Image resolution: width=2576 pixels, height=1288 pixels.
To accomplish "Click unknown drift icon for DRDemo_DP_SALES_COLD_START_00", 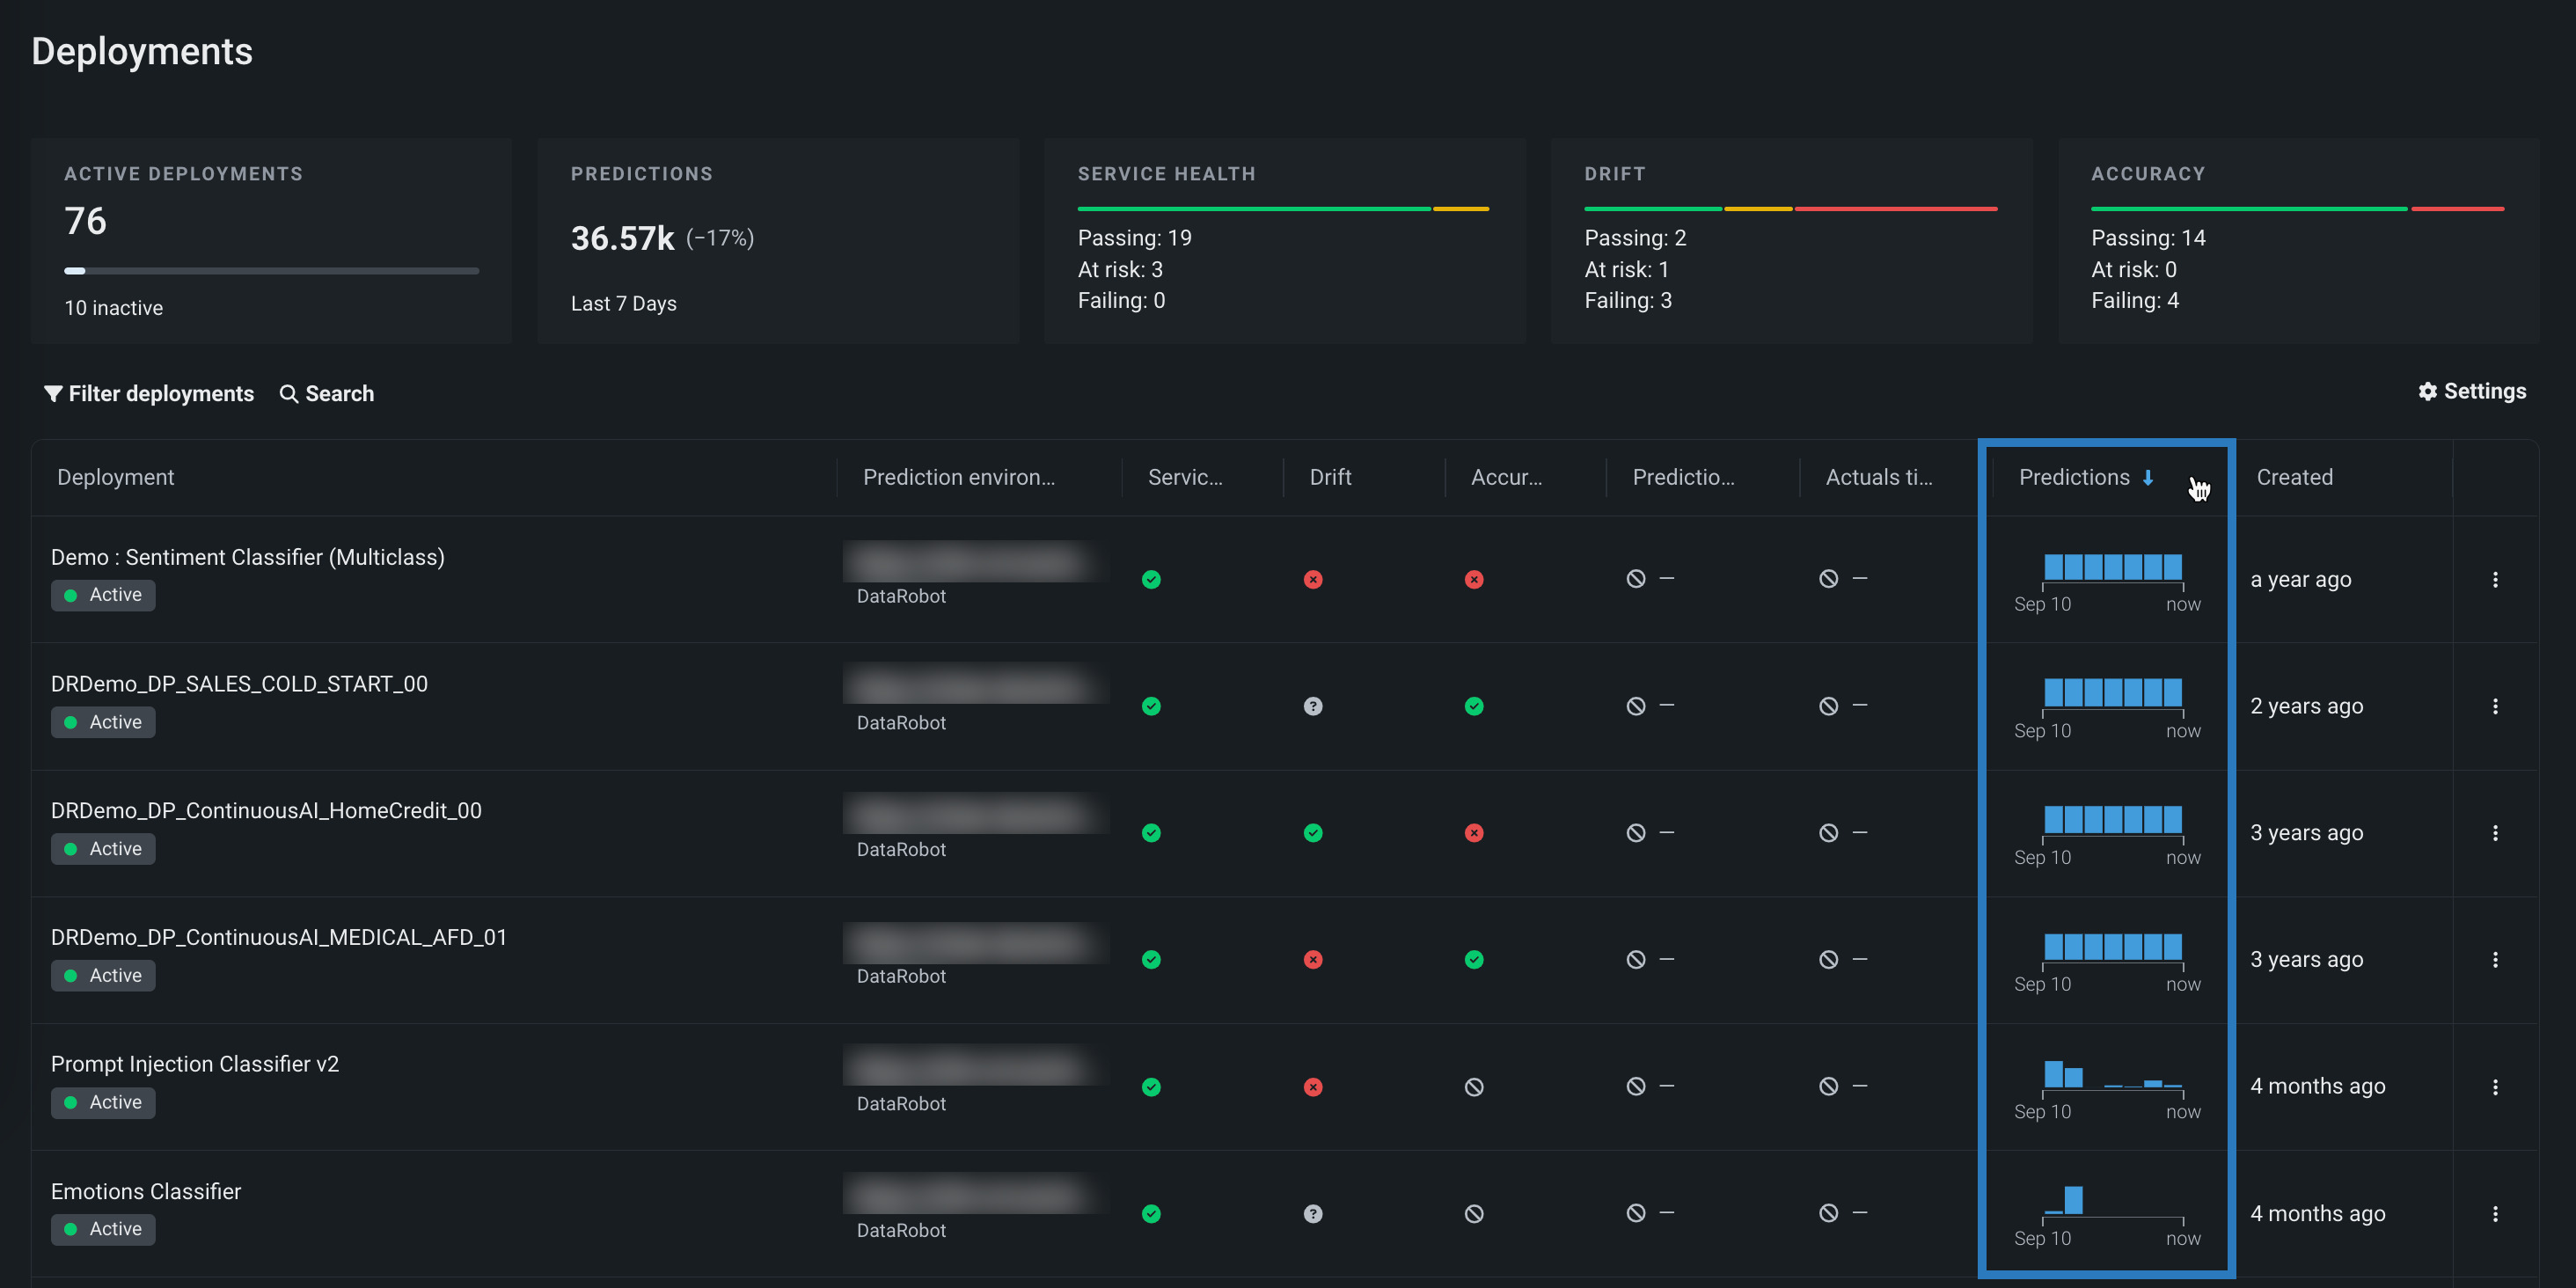I will click(x=1313, y=706).
